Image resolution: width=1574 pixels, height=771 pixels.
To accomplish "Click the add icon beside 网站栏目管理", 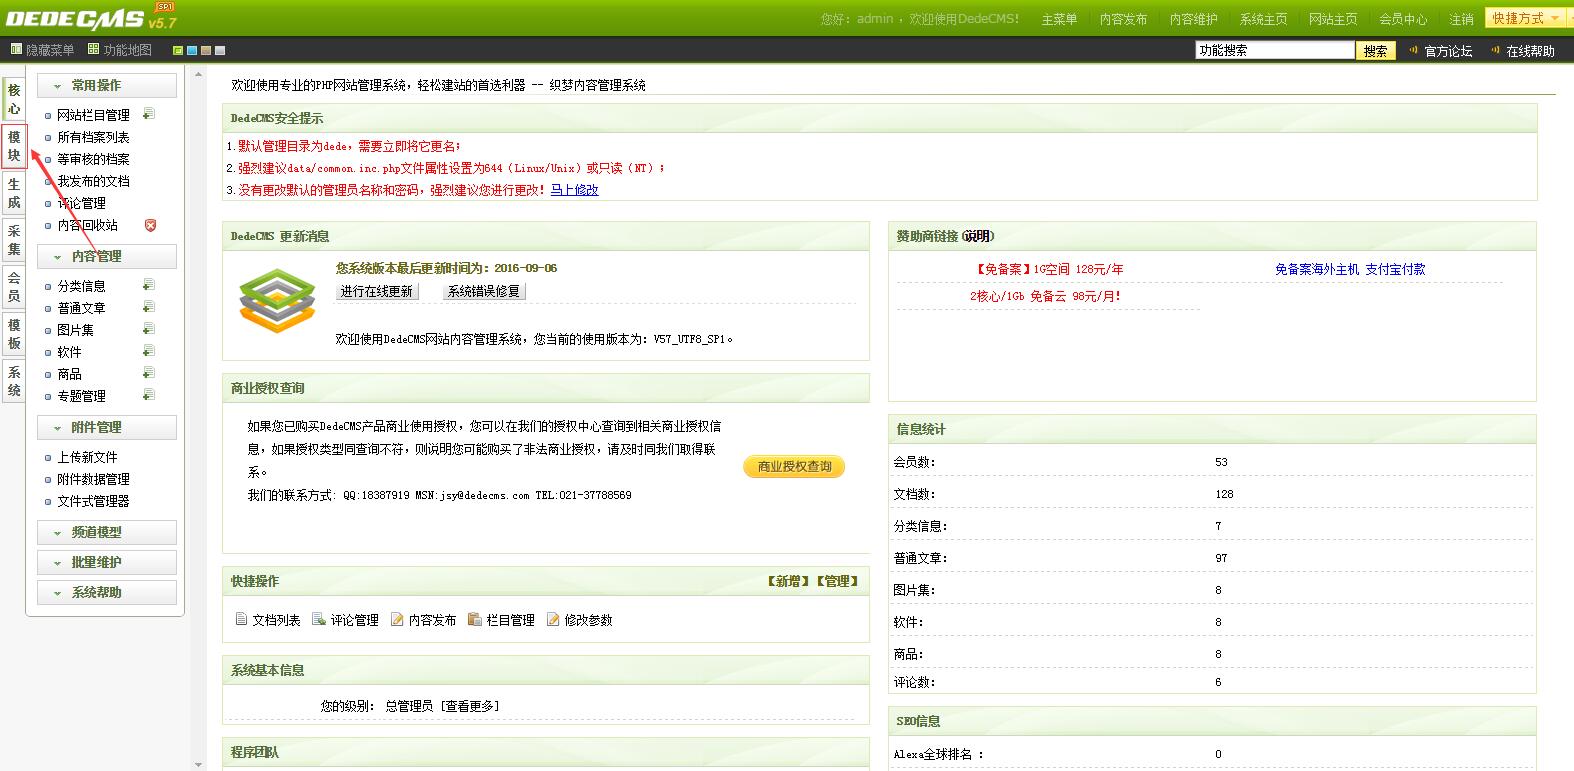I will [148, 114].
